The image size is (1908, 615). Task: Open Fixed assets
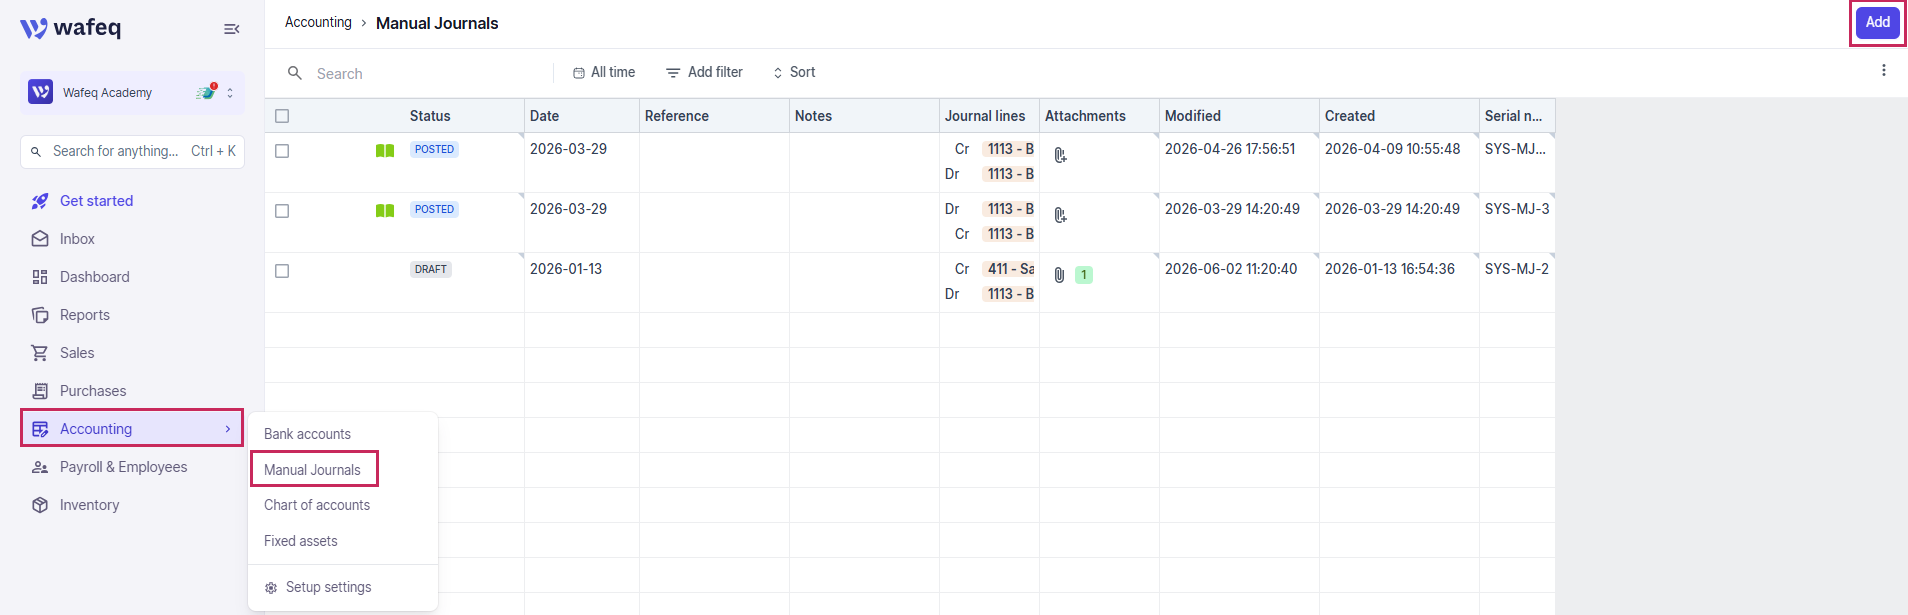(x=301, y=541)
